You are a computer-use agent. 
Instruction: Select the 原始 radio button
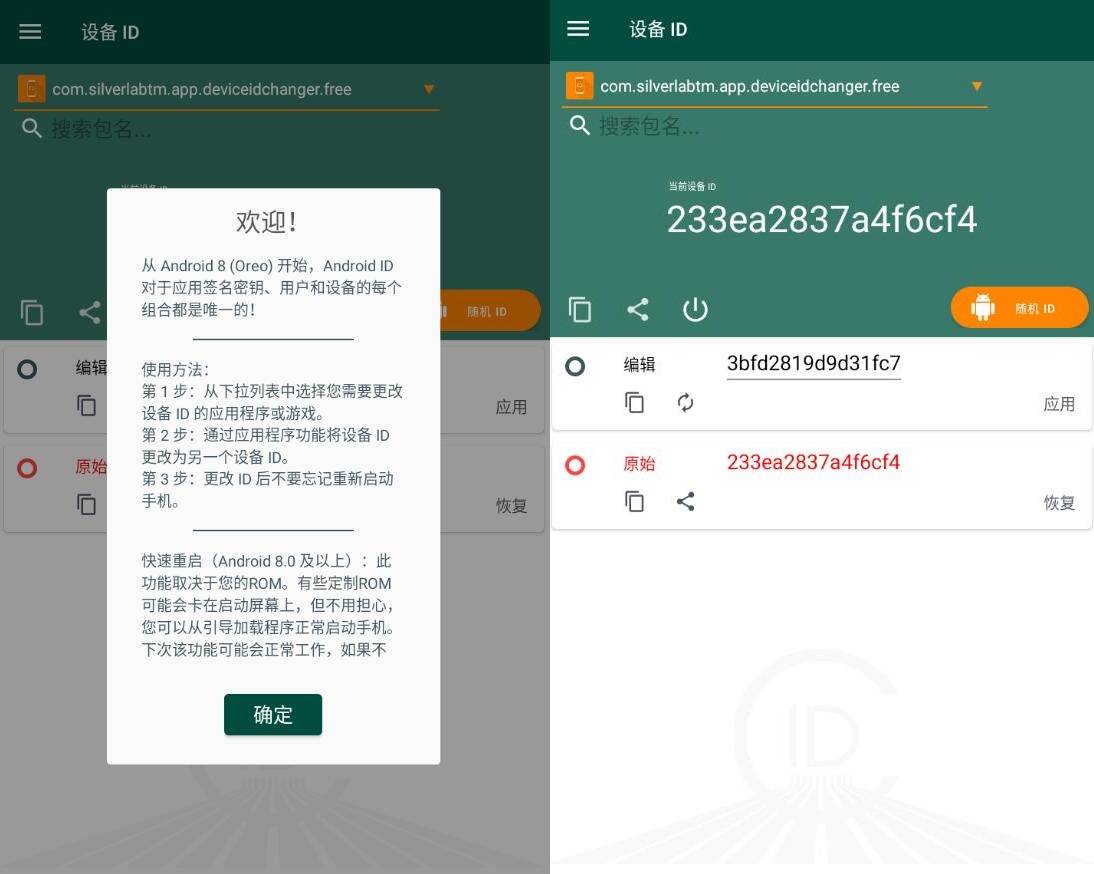coord(575,464)
